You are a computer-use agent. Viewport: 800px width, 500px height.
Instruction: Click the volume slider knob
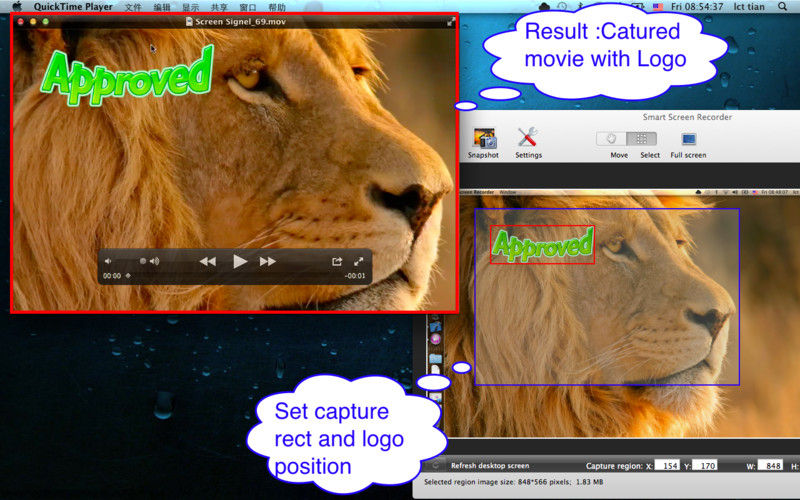143,261
